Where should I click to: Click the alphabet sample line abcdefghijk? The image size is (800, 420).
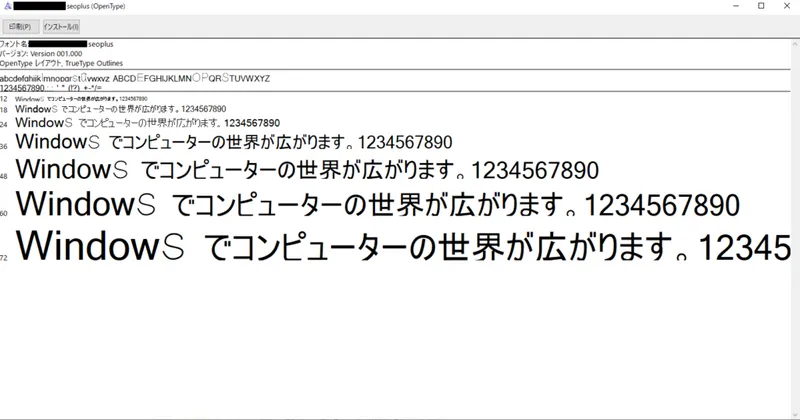coord(135,78)
